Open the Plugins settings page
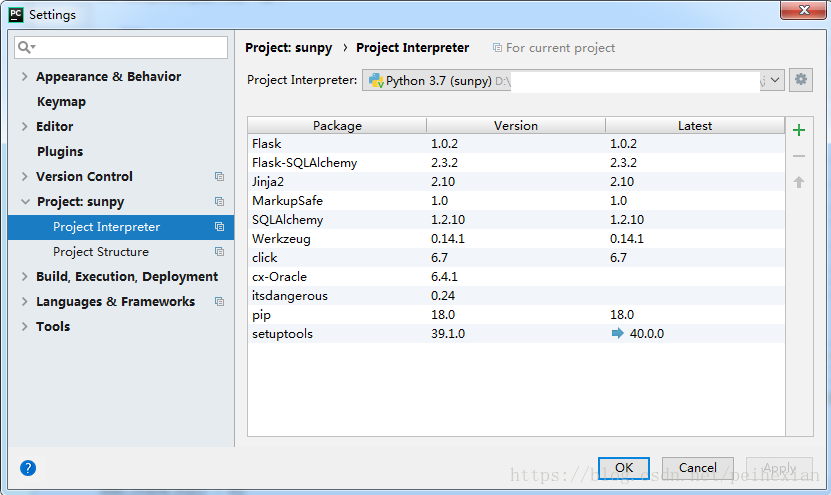The width and height of the screenshot is (831, 495). (x=60, y=152)
